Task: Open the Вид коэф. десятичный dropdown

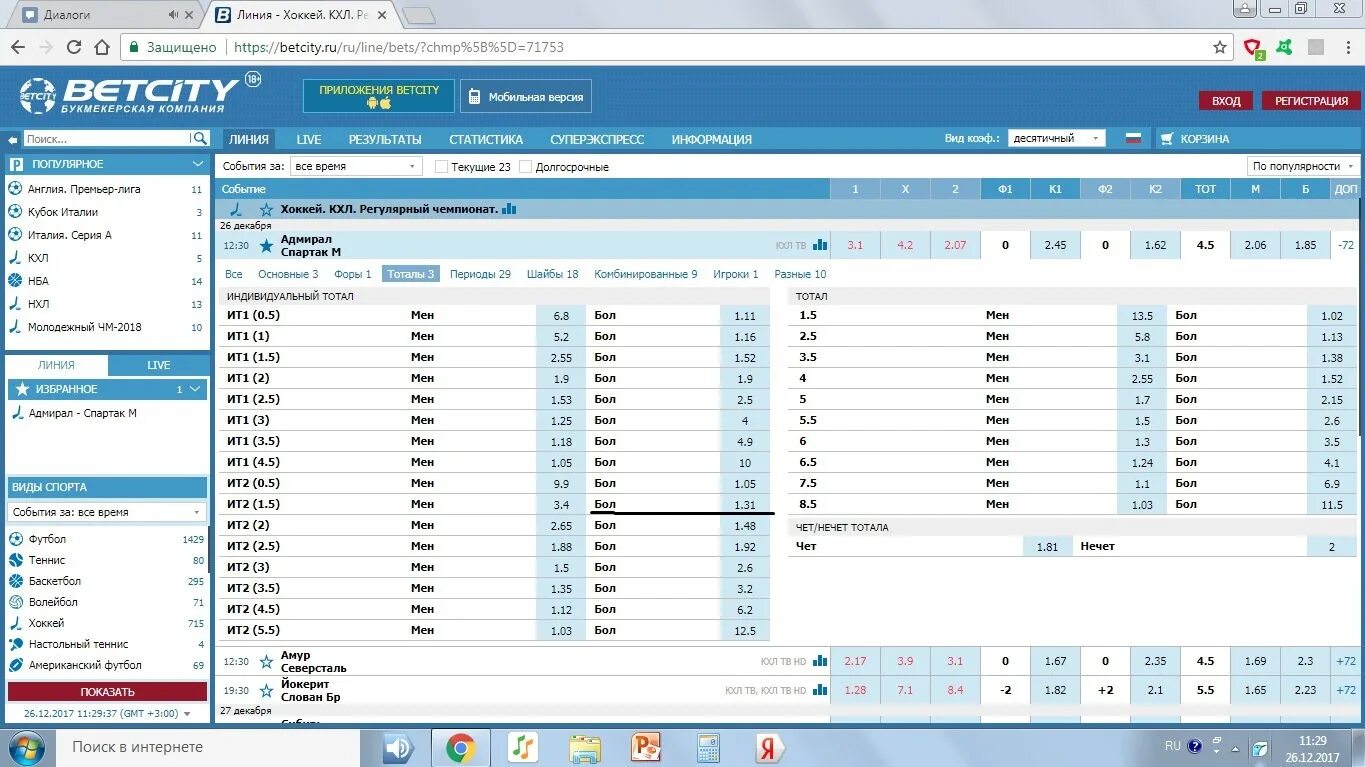Action: [1056, 139]
